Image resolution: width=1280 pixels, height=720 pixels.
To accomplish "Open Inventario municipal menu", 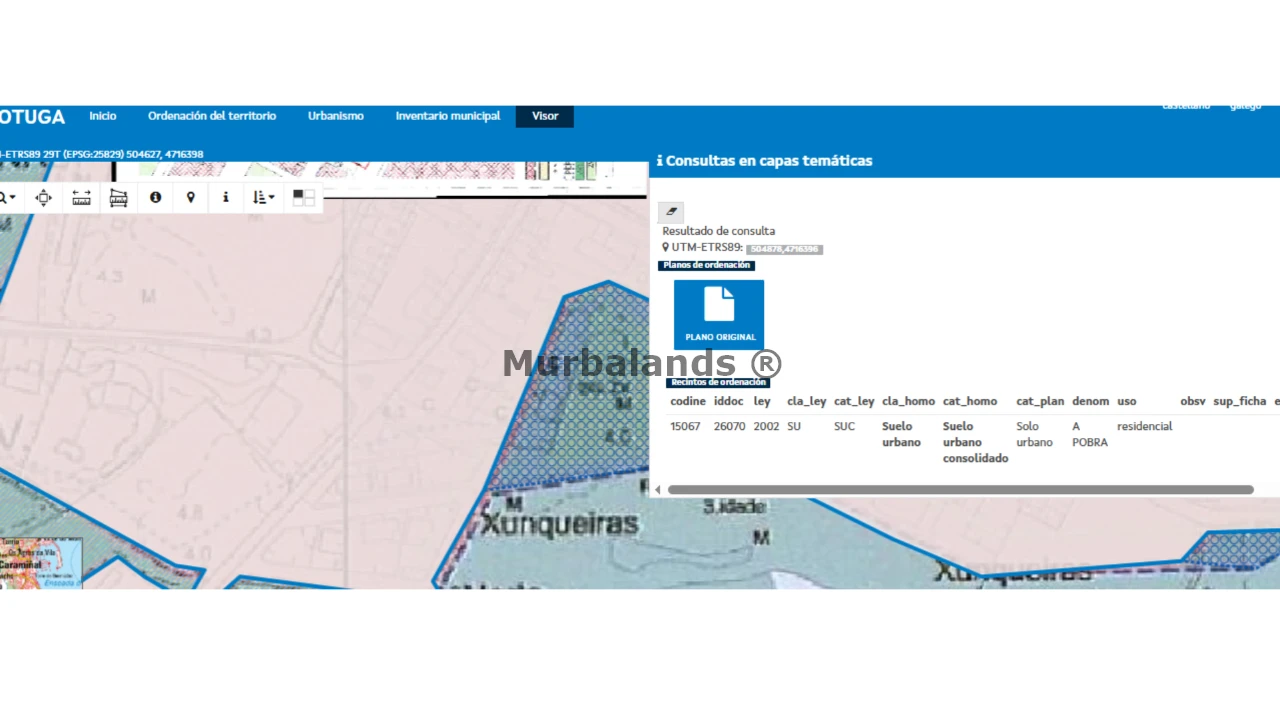I will tap(448, 116).
